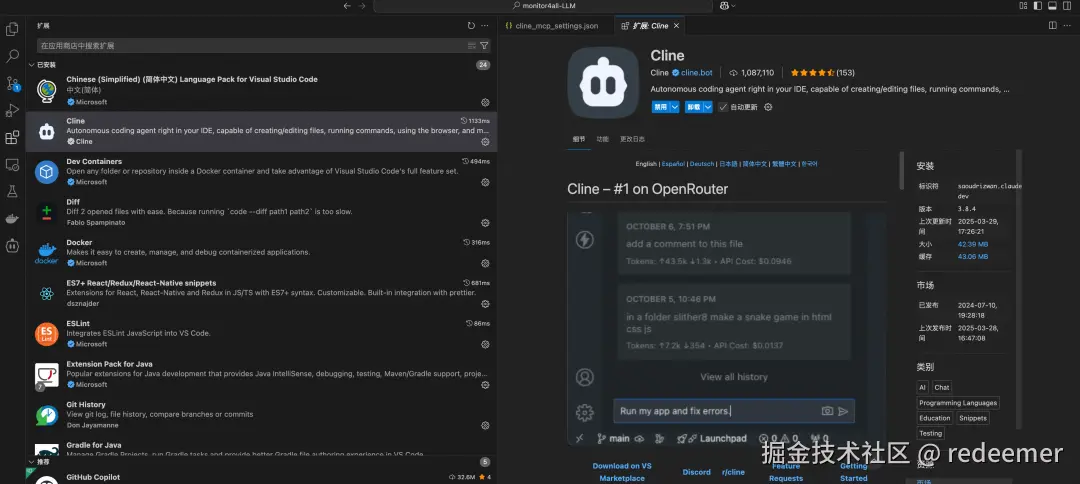Select the Snippets category tag
Image resolution: width=1080 pixels, height=484 pixels.
[973, 418]
